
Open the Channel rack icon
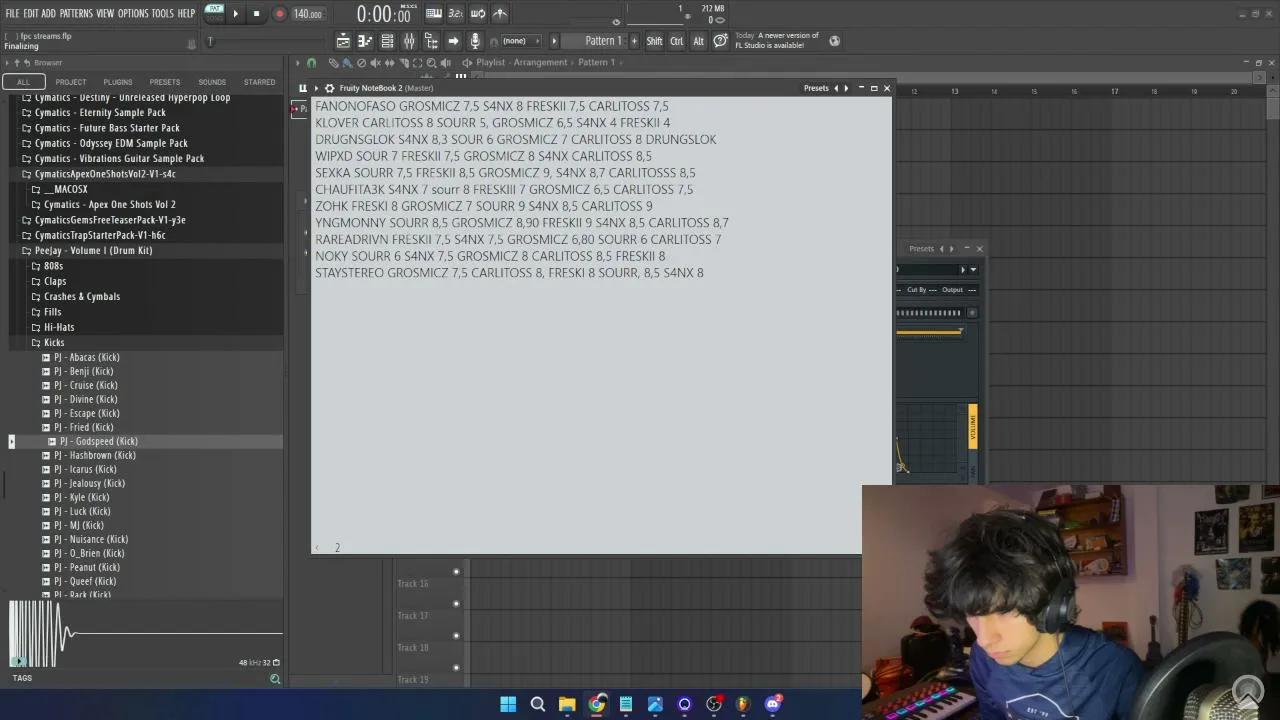coord(387,41)
